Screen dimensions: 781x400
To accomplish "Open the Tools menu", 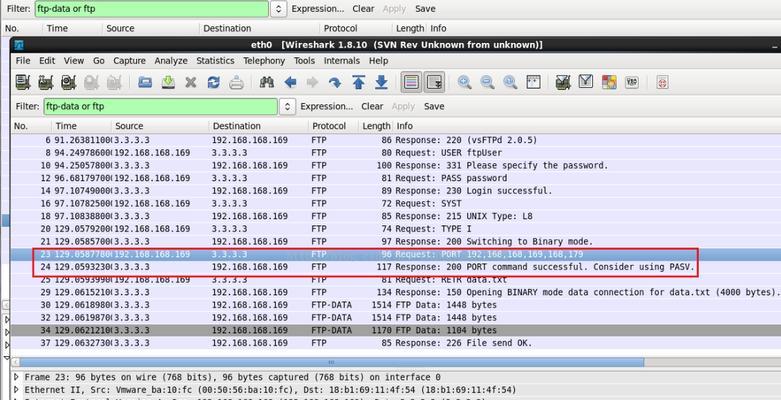I will 304,61.
